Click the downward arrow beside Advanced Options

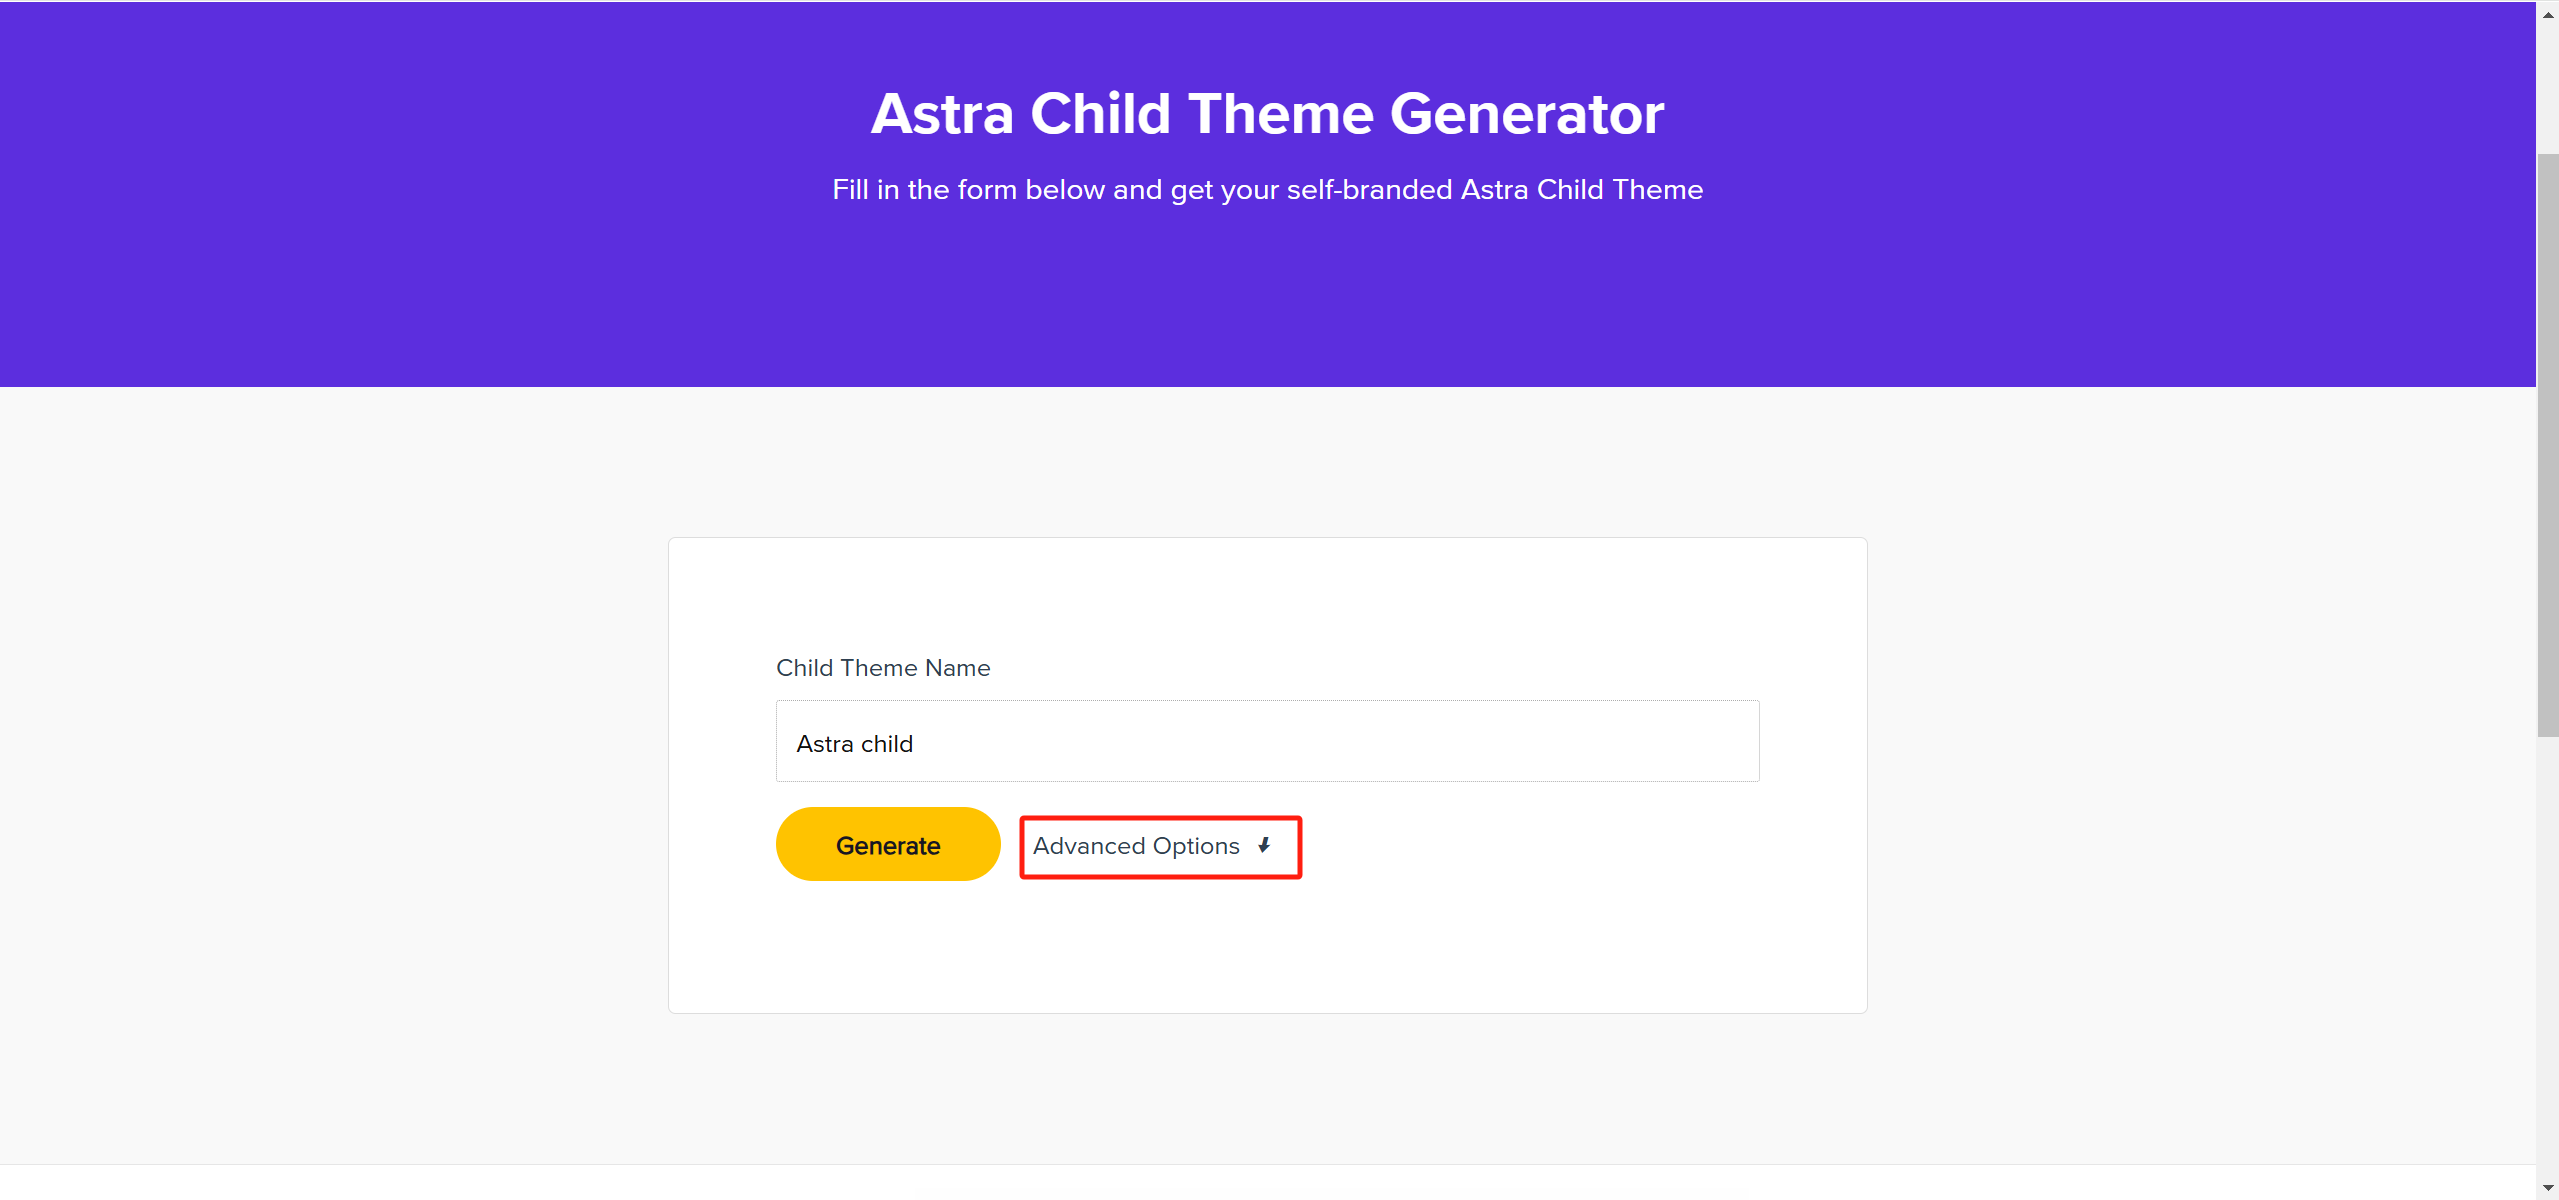(1262, 846)
